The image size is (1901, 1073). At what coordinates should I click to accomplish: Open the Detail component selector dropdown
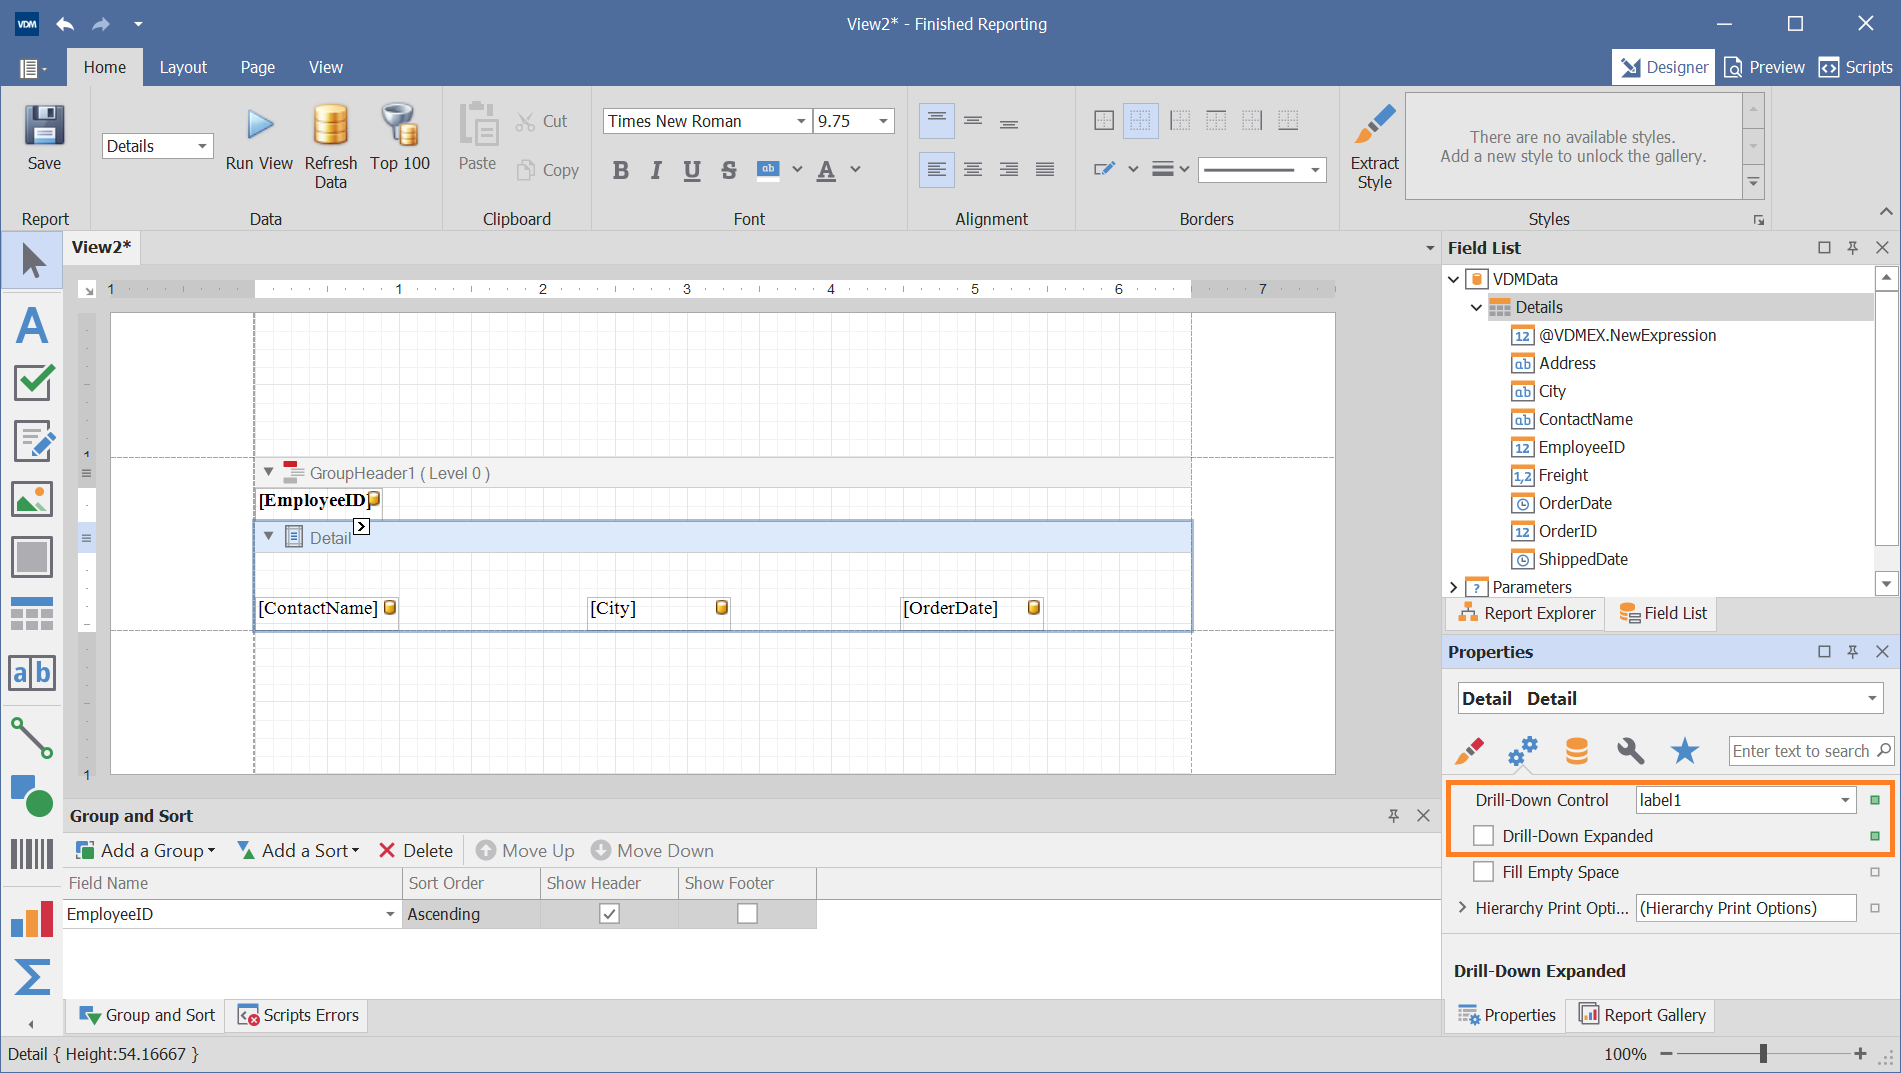click(1872, 699)
